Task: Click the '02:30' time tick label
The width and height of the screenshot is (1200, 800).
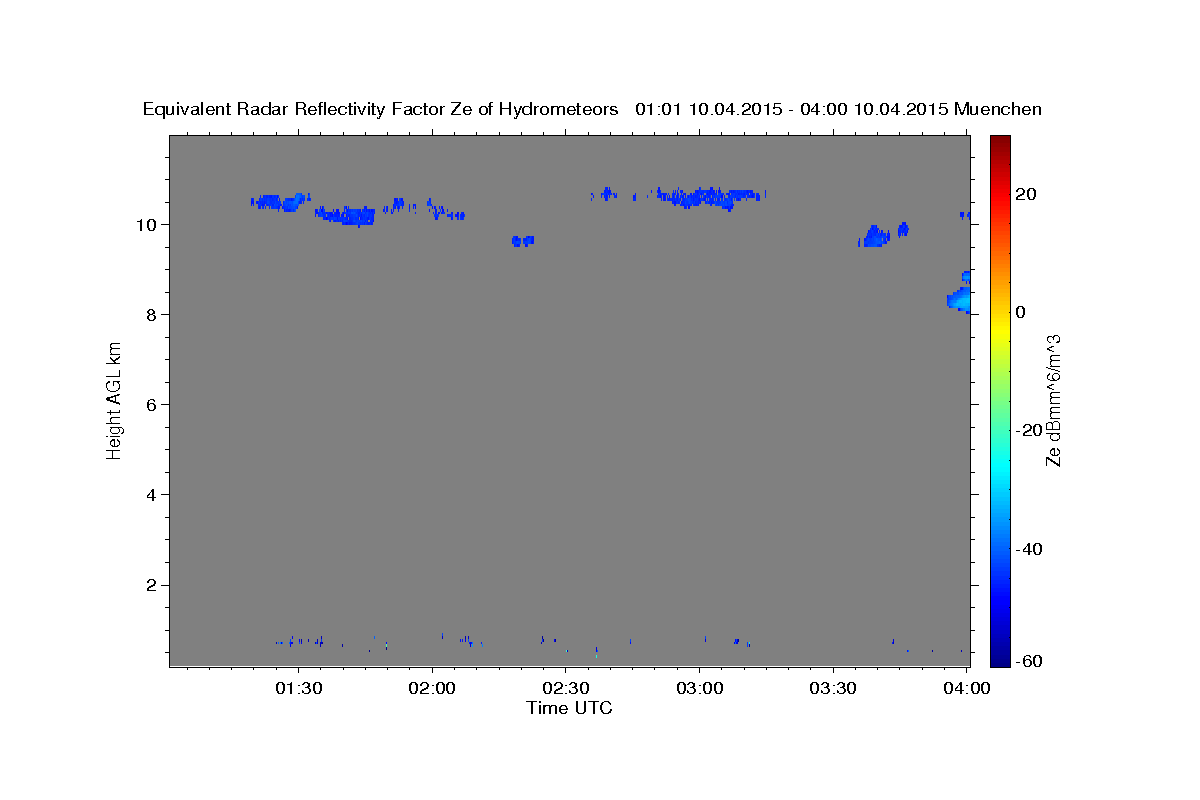Action: (x=566, y=689)
